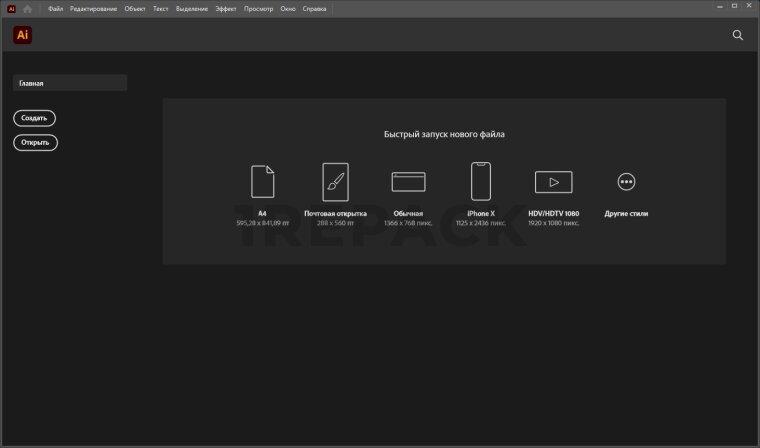Open the Просмотр menu
This screenshot has width=760, height=448.
(x=258, y=8)
